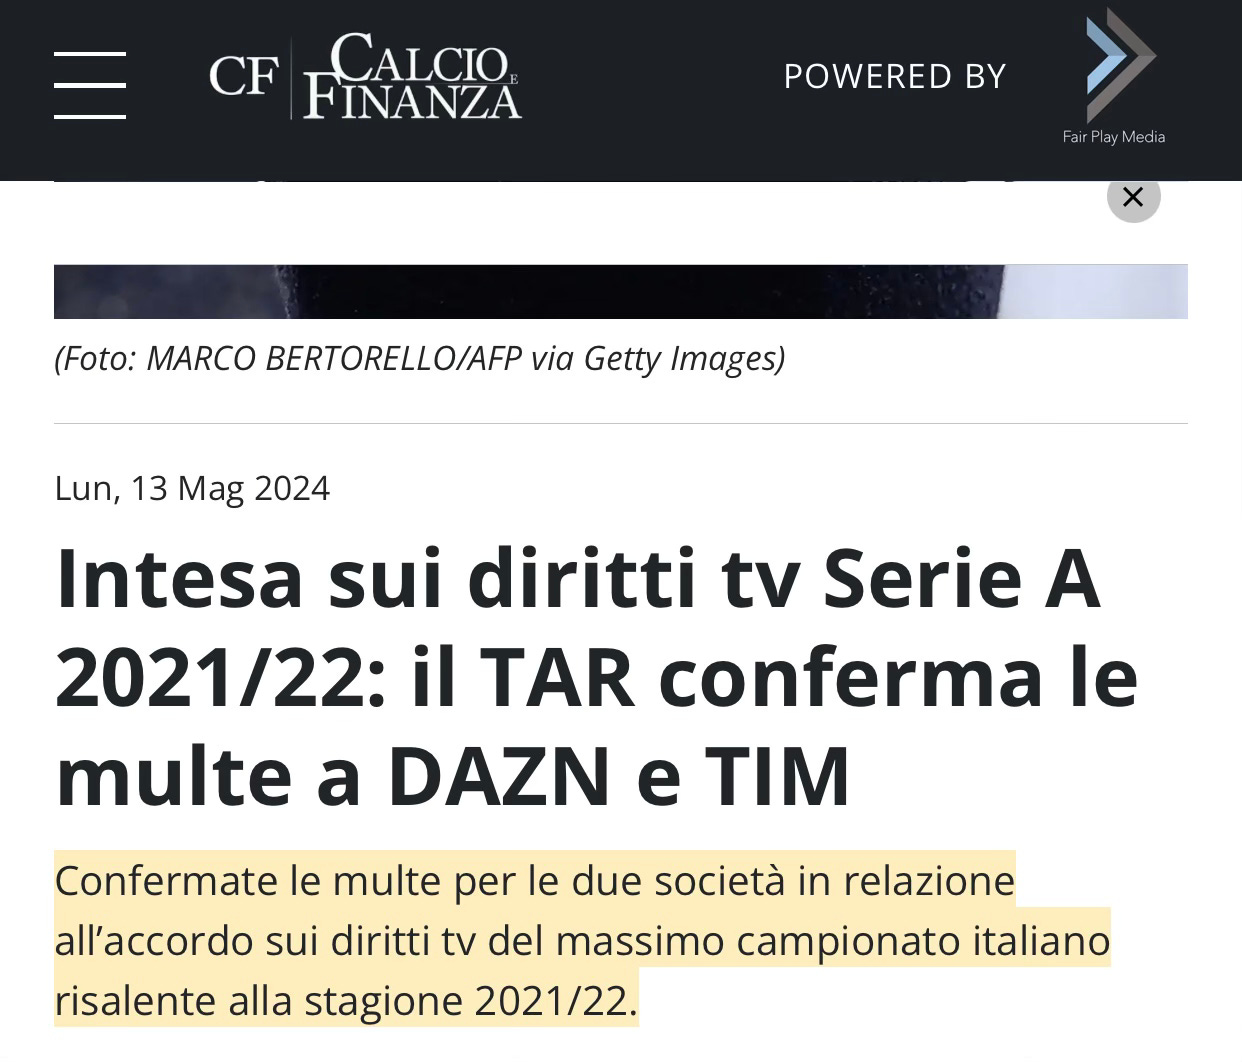Open the hamburger navigation menu
The image size is (1242, 1062).
(x=90, y=85)
